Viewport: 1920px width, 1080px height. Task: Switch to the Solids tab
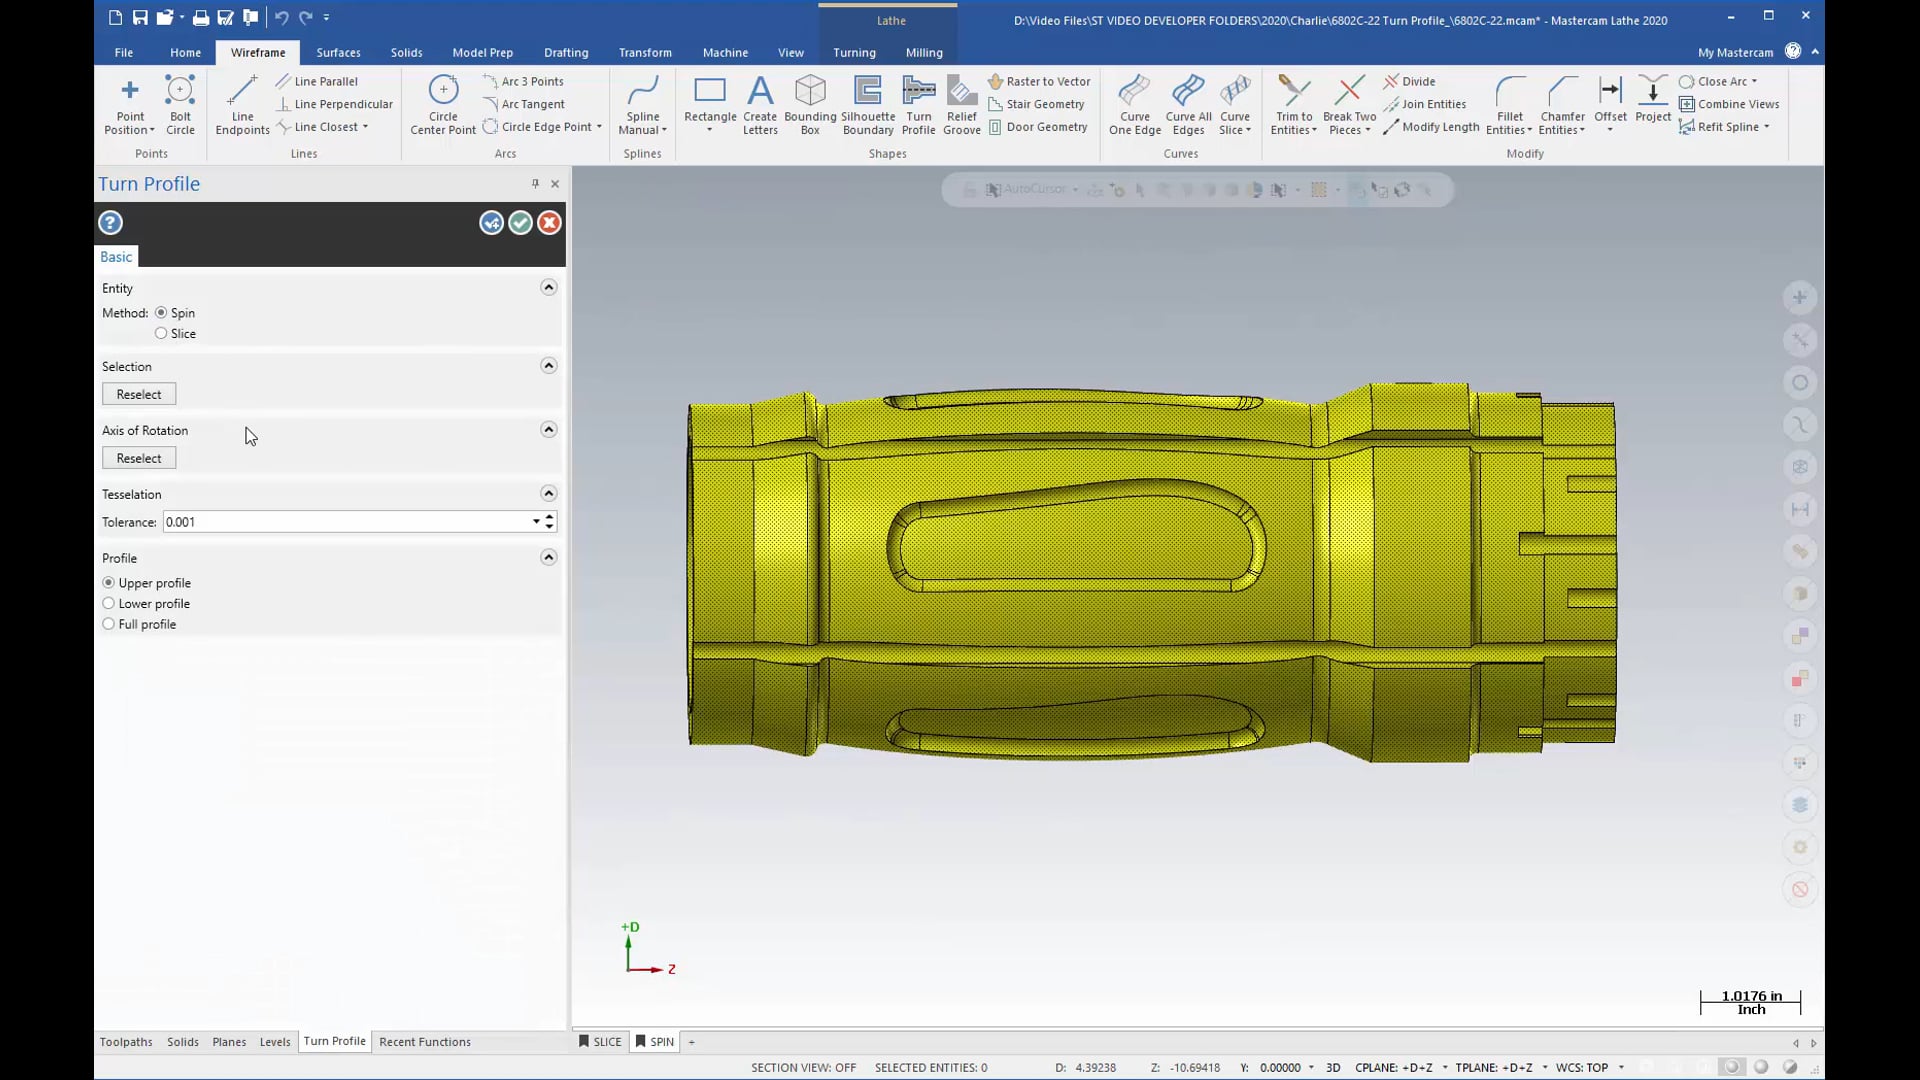click(x=406, y=51)
